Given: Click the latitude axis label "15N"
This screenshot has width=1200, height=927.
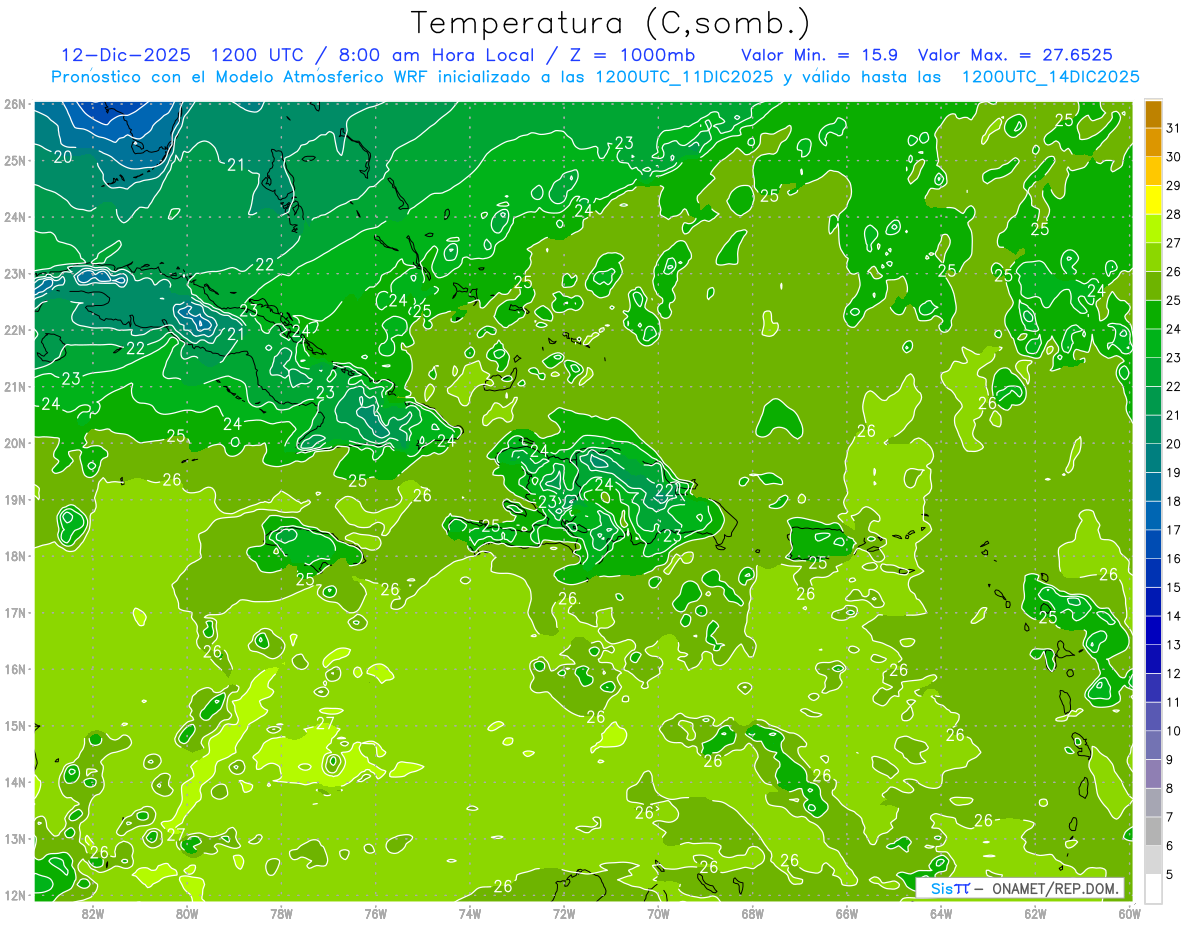Looking at the screenshot, I should click(15, 725).
